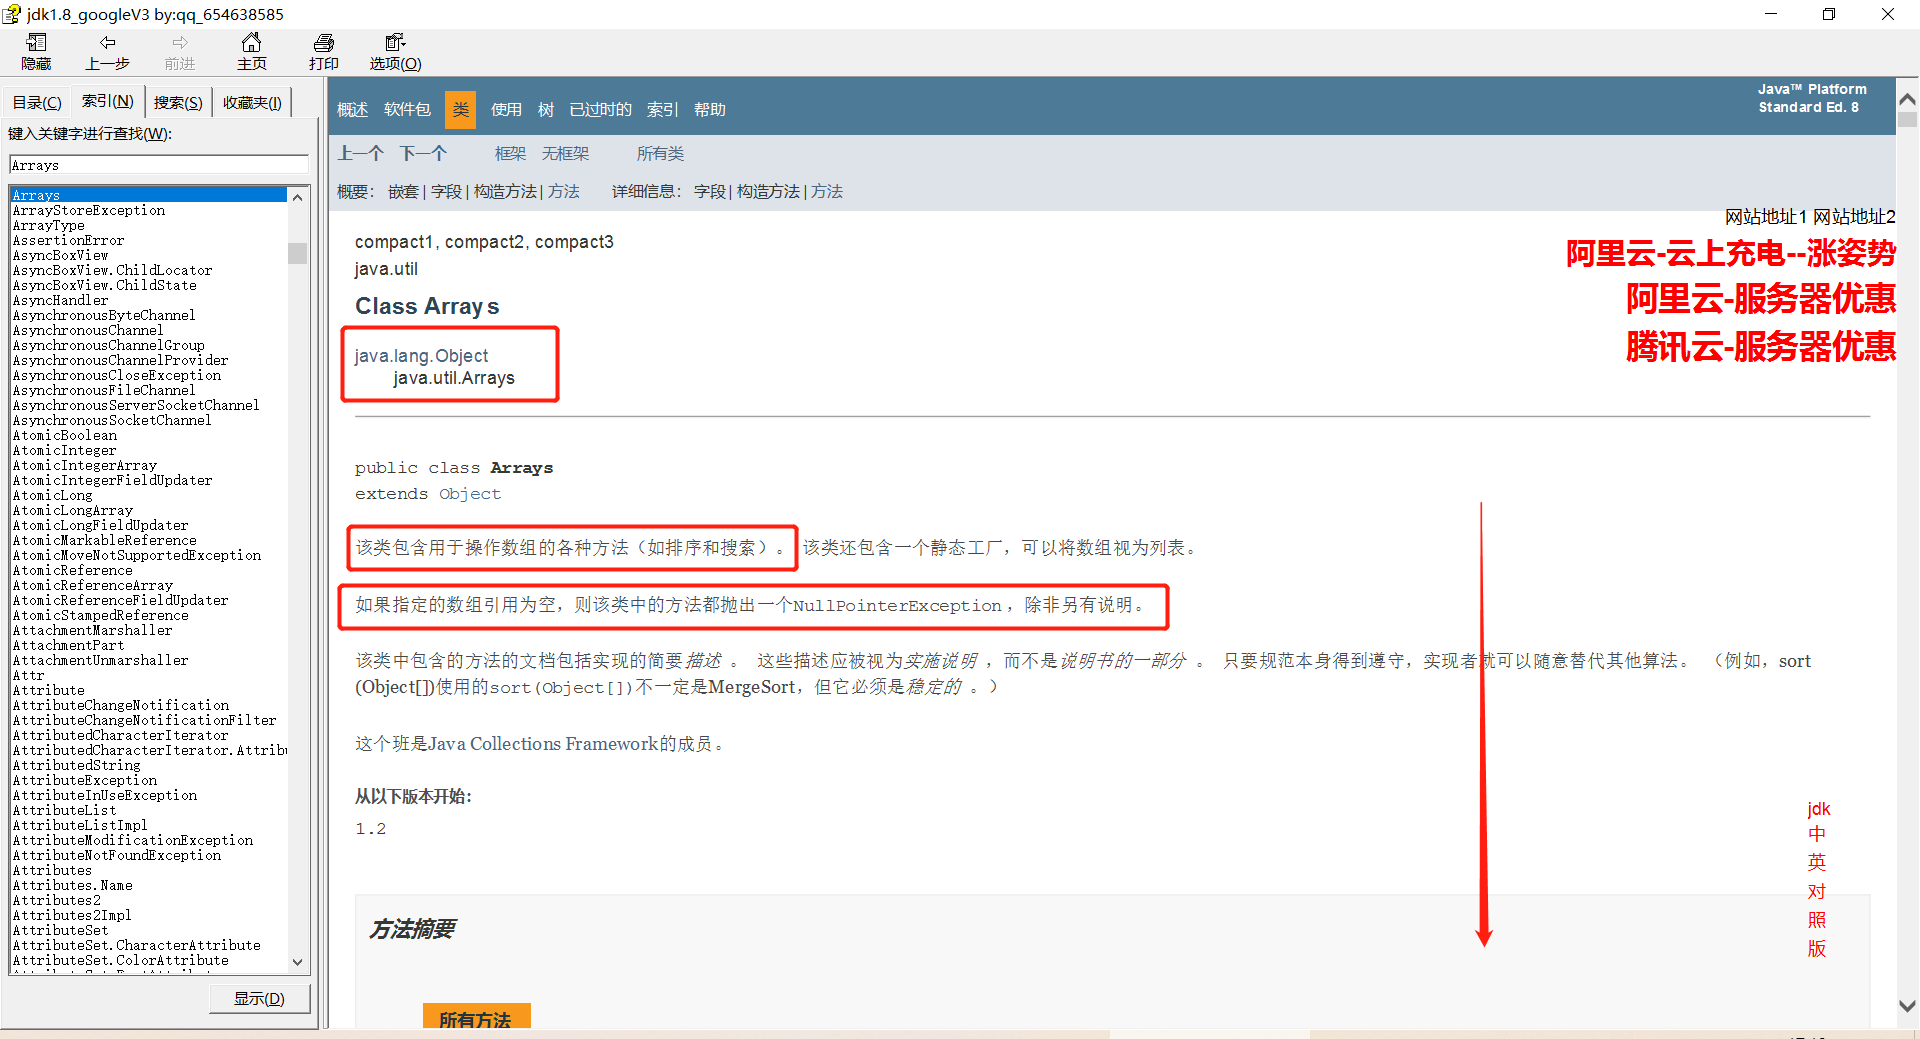Open the Object link after extends
The width and height of the screenshot is (1920, 1039).
(470, 494)
